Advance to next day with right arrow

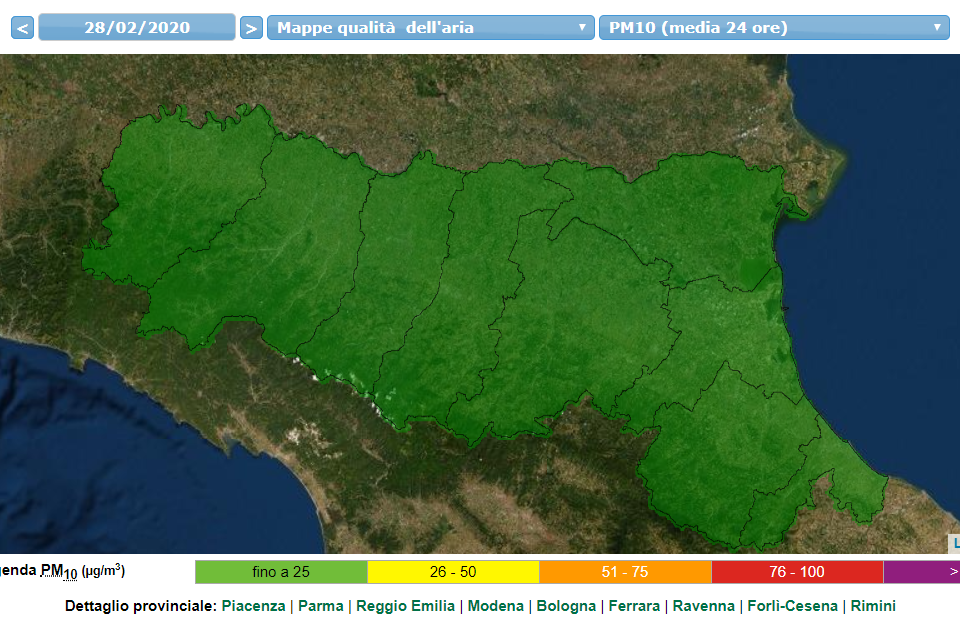point(252,28)
